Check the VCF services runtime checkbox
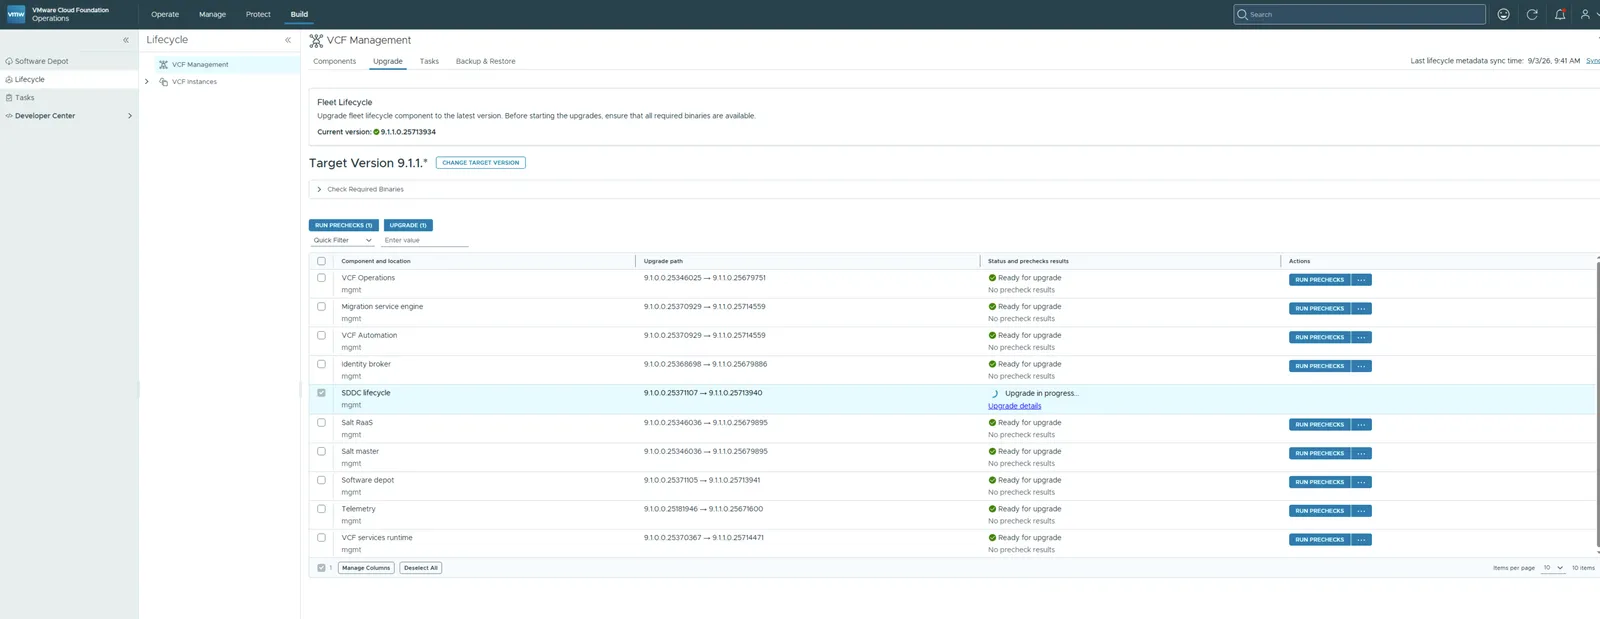Image resolution: width=1600 pixels, height=619 pixels. pyautogui.click(x=321, y=538)
